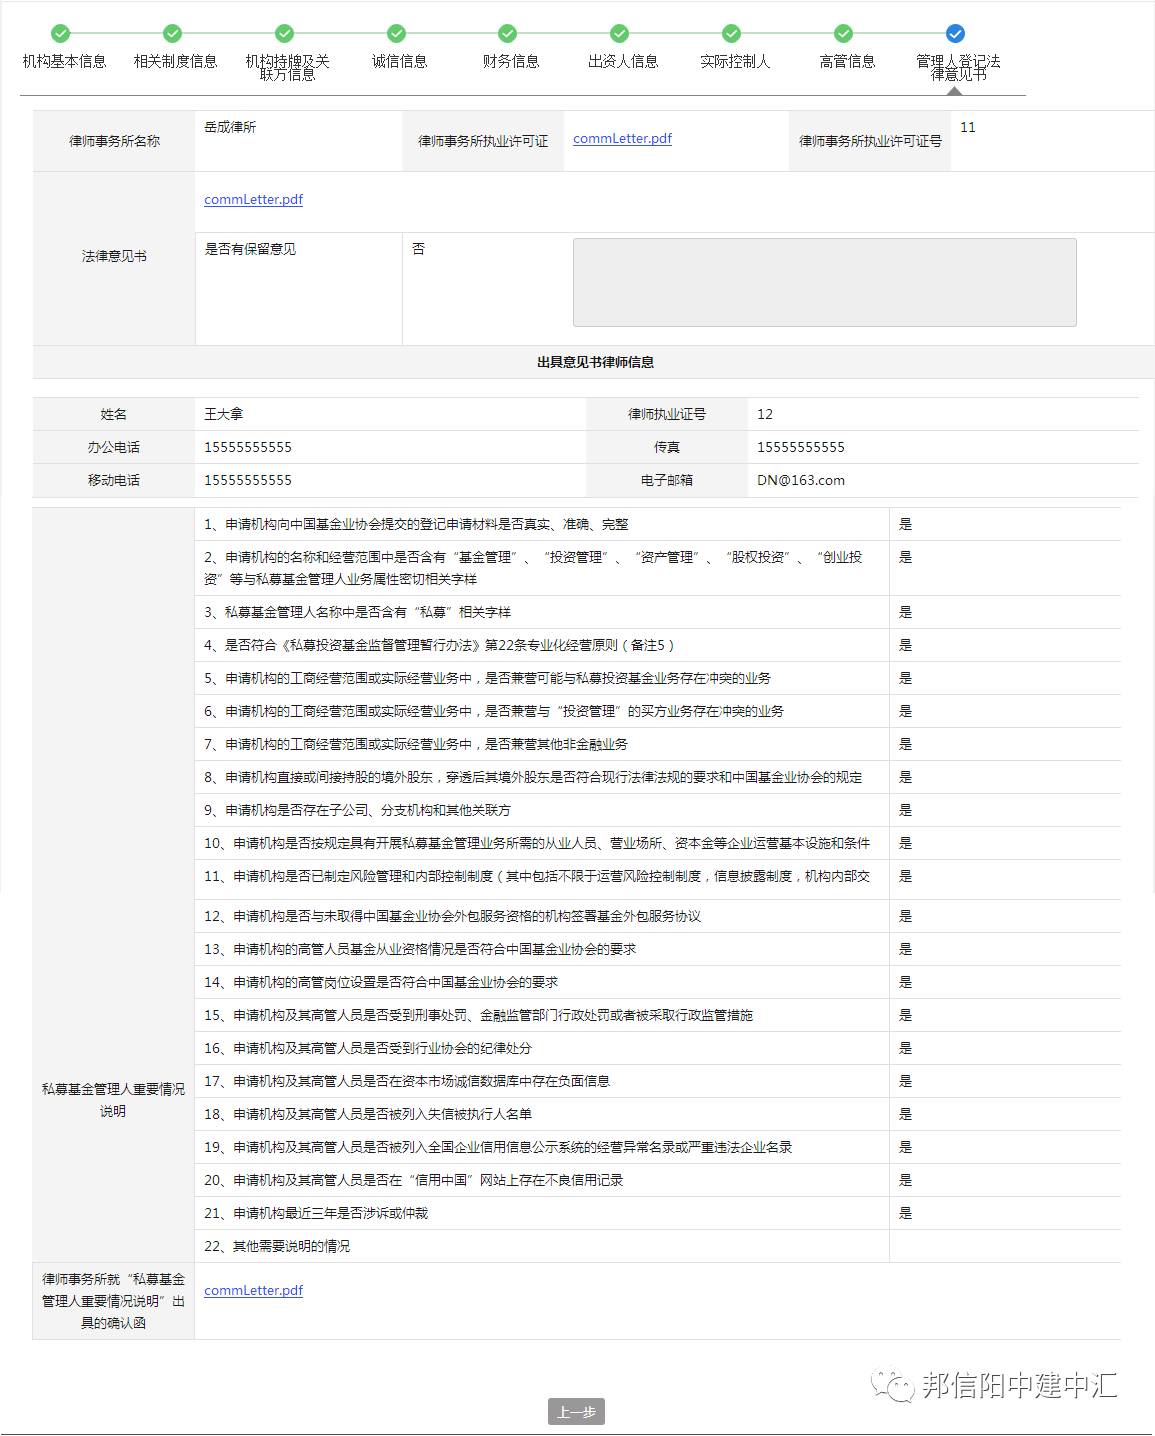Click the WeChat logo in watermark

click(x=892, y=1386)
